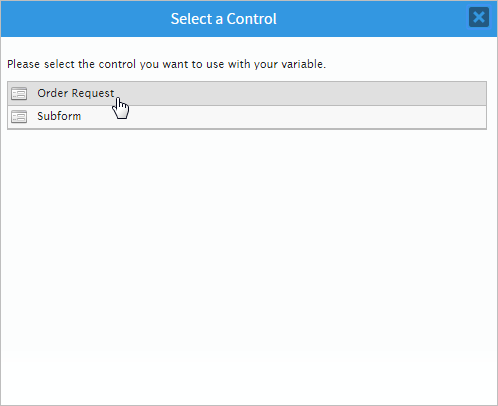498x406 pixels.
Task: Click the Order Request form icon
Action: [x=19, y=94]
